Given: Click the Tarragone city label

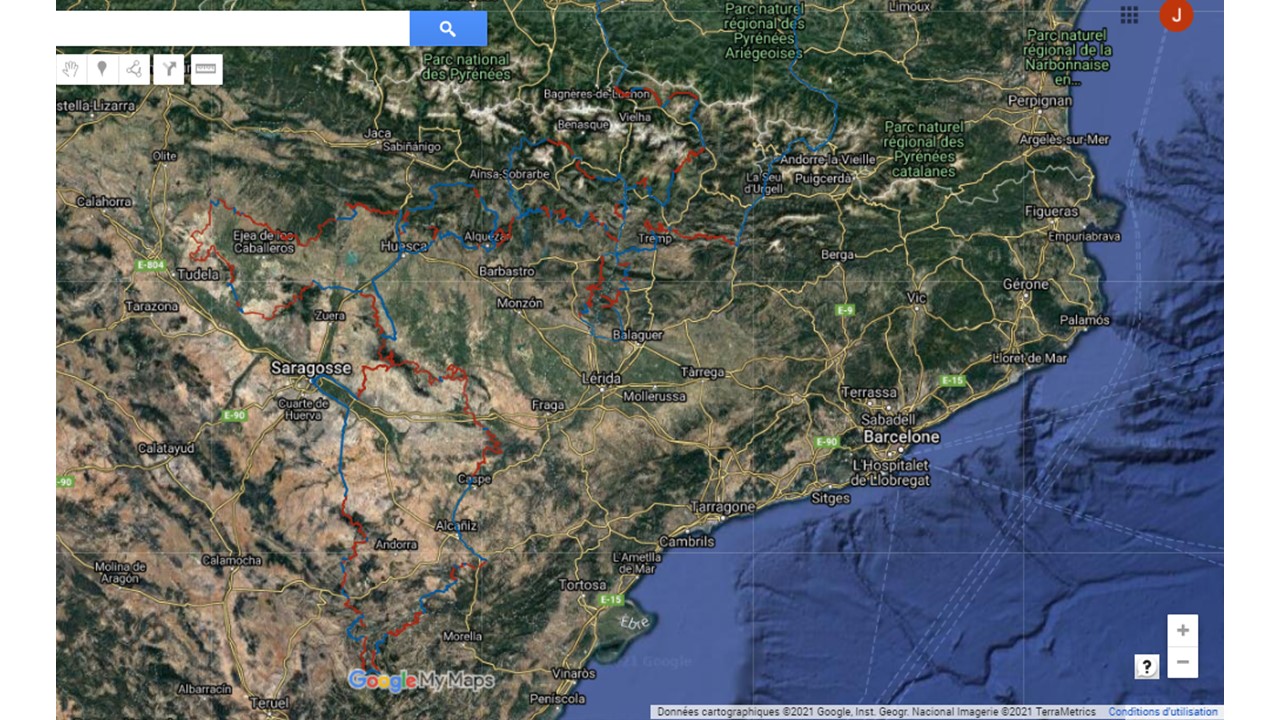Looking at the screenshot, I should pyautogui.click(x=722, y=507).
